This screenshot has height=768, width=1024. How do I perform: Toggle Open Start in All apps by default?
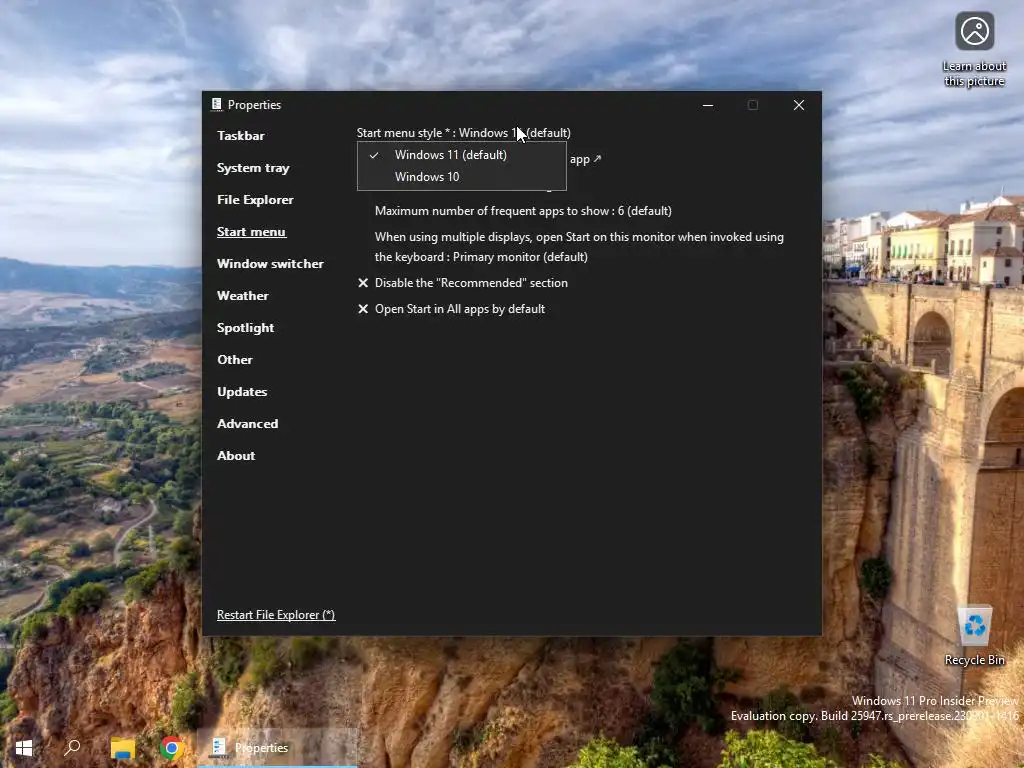tap(451, 309)
